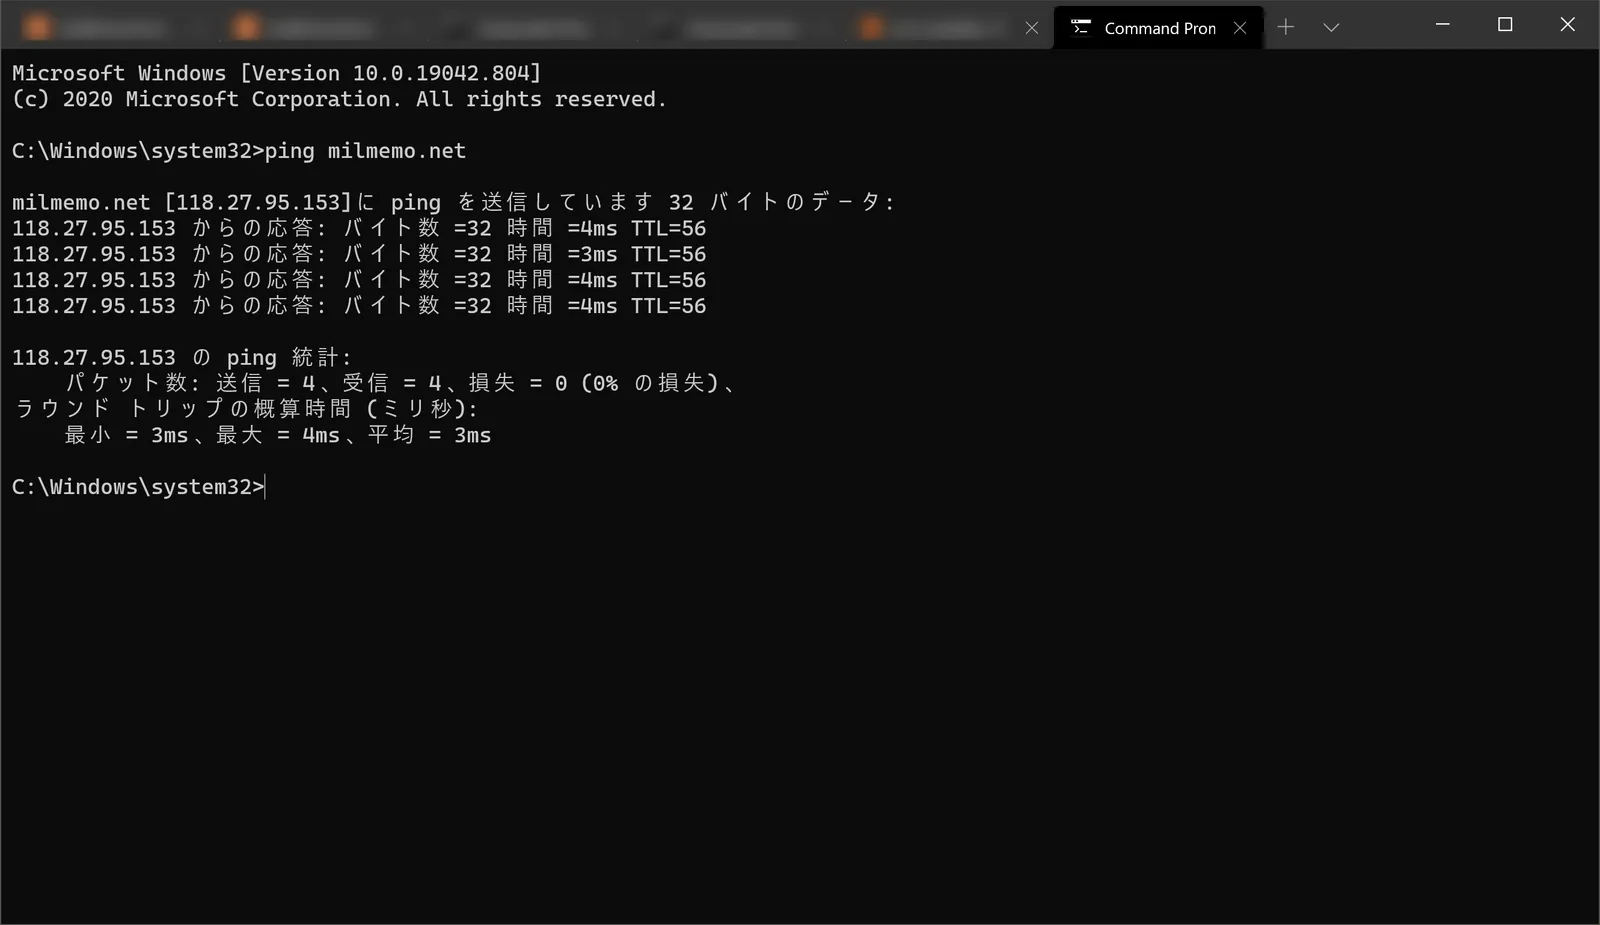
Task: Click the last 'C:\Windows\system32>' prompt with cursor
Action: [x=138, y=487]
